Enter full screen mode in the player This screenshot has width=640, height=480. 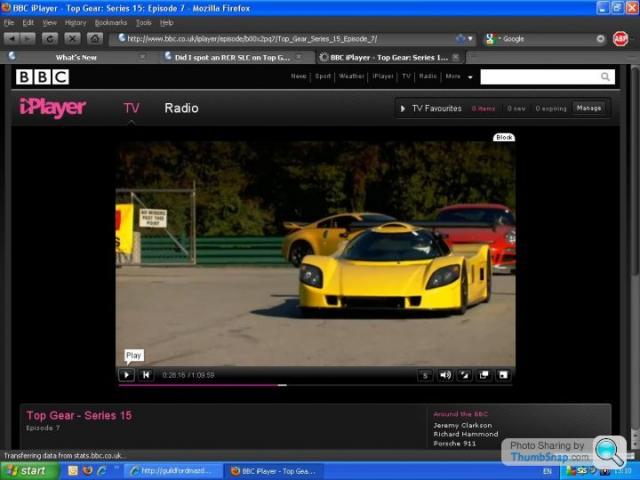click(464, 375)
